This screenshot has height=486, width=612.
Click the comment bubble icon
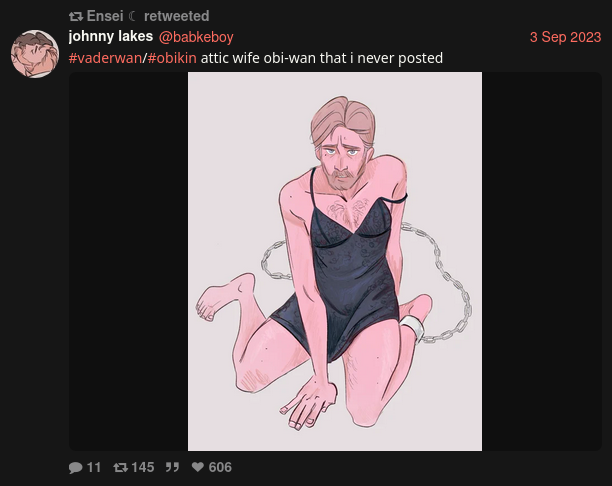pyautogui.click(x=76, y=467)
